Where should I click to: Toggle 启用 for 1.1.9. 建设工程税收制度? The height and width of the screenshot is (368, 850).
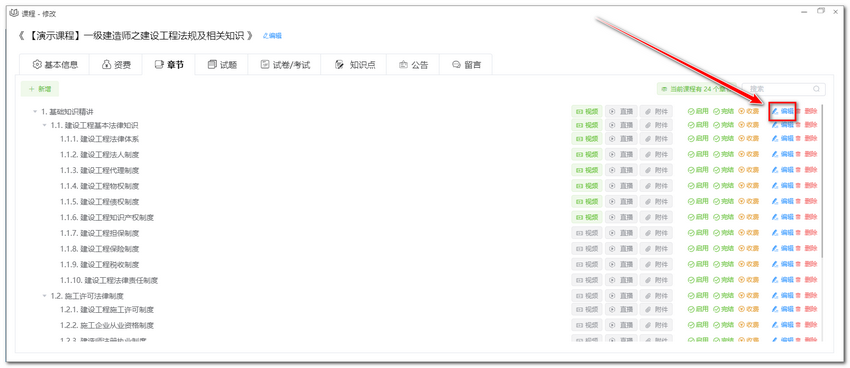(698, 264)
